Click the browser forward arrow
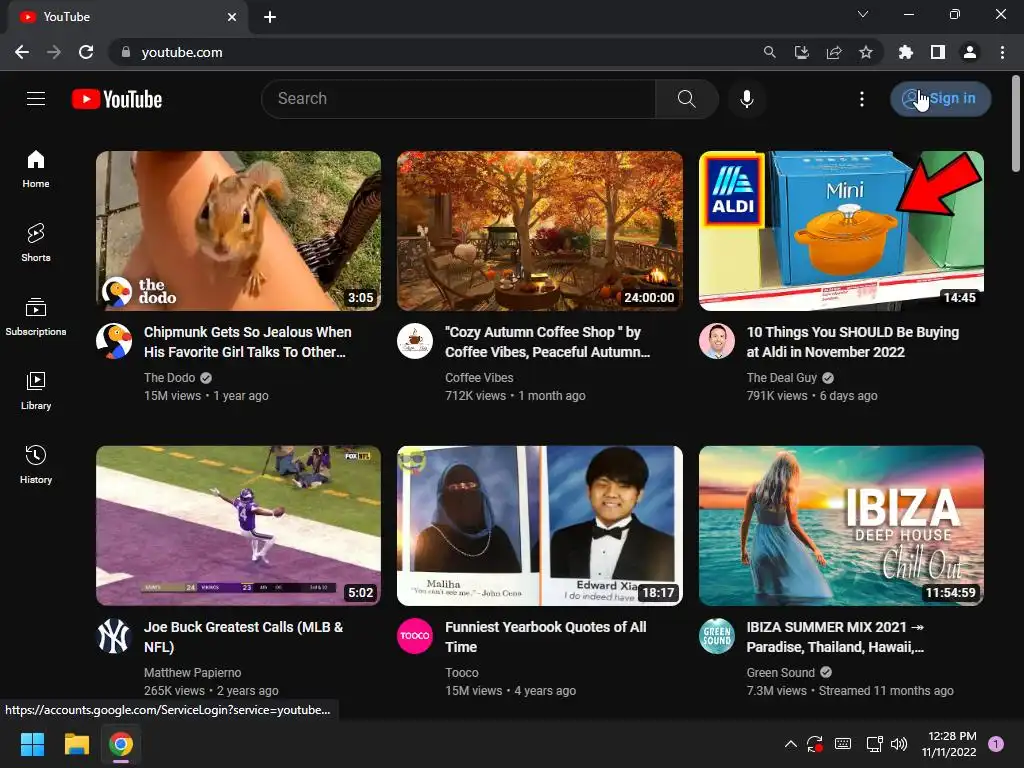Image resolution: width=1024 pixels, height=768 pixels. [54, 52]
